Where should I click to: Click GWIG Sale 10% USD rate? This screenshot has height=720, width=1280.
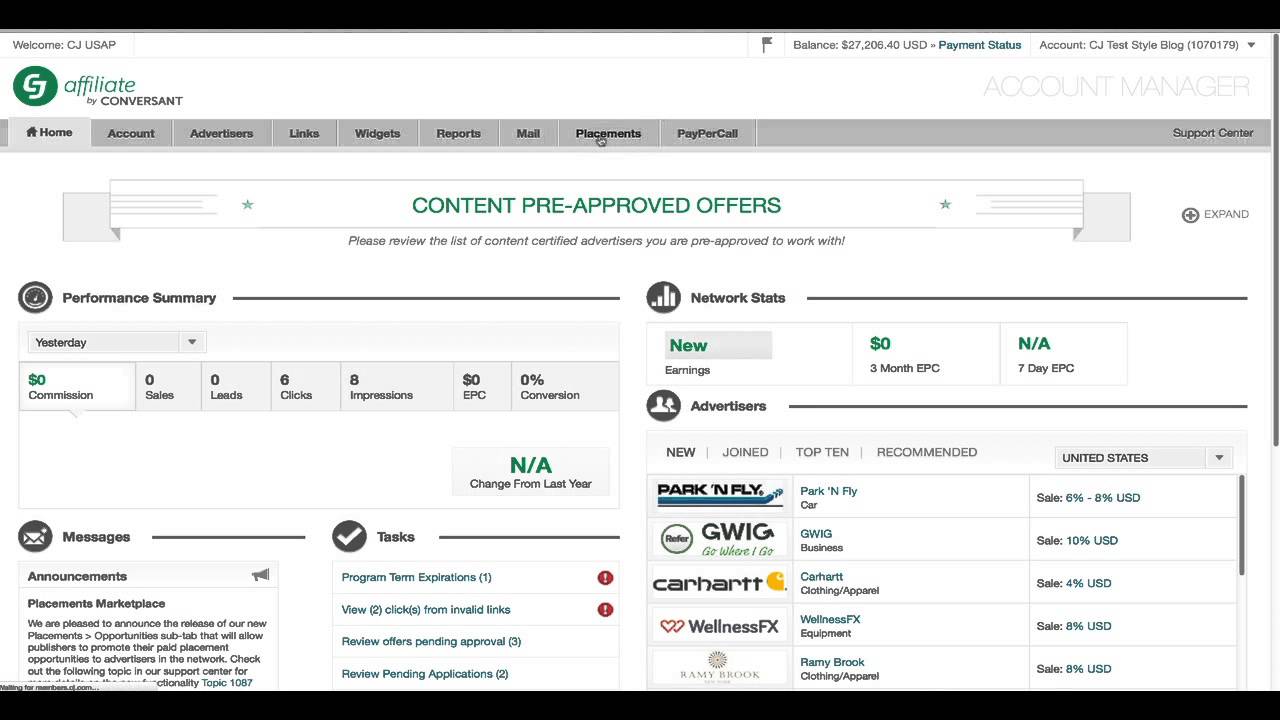coord(1077,541)
